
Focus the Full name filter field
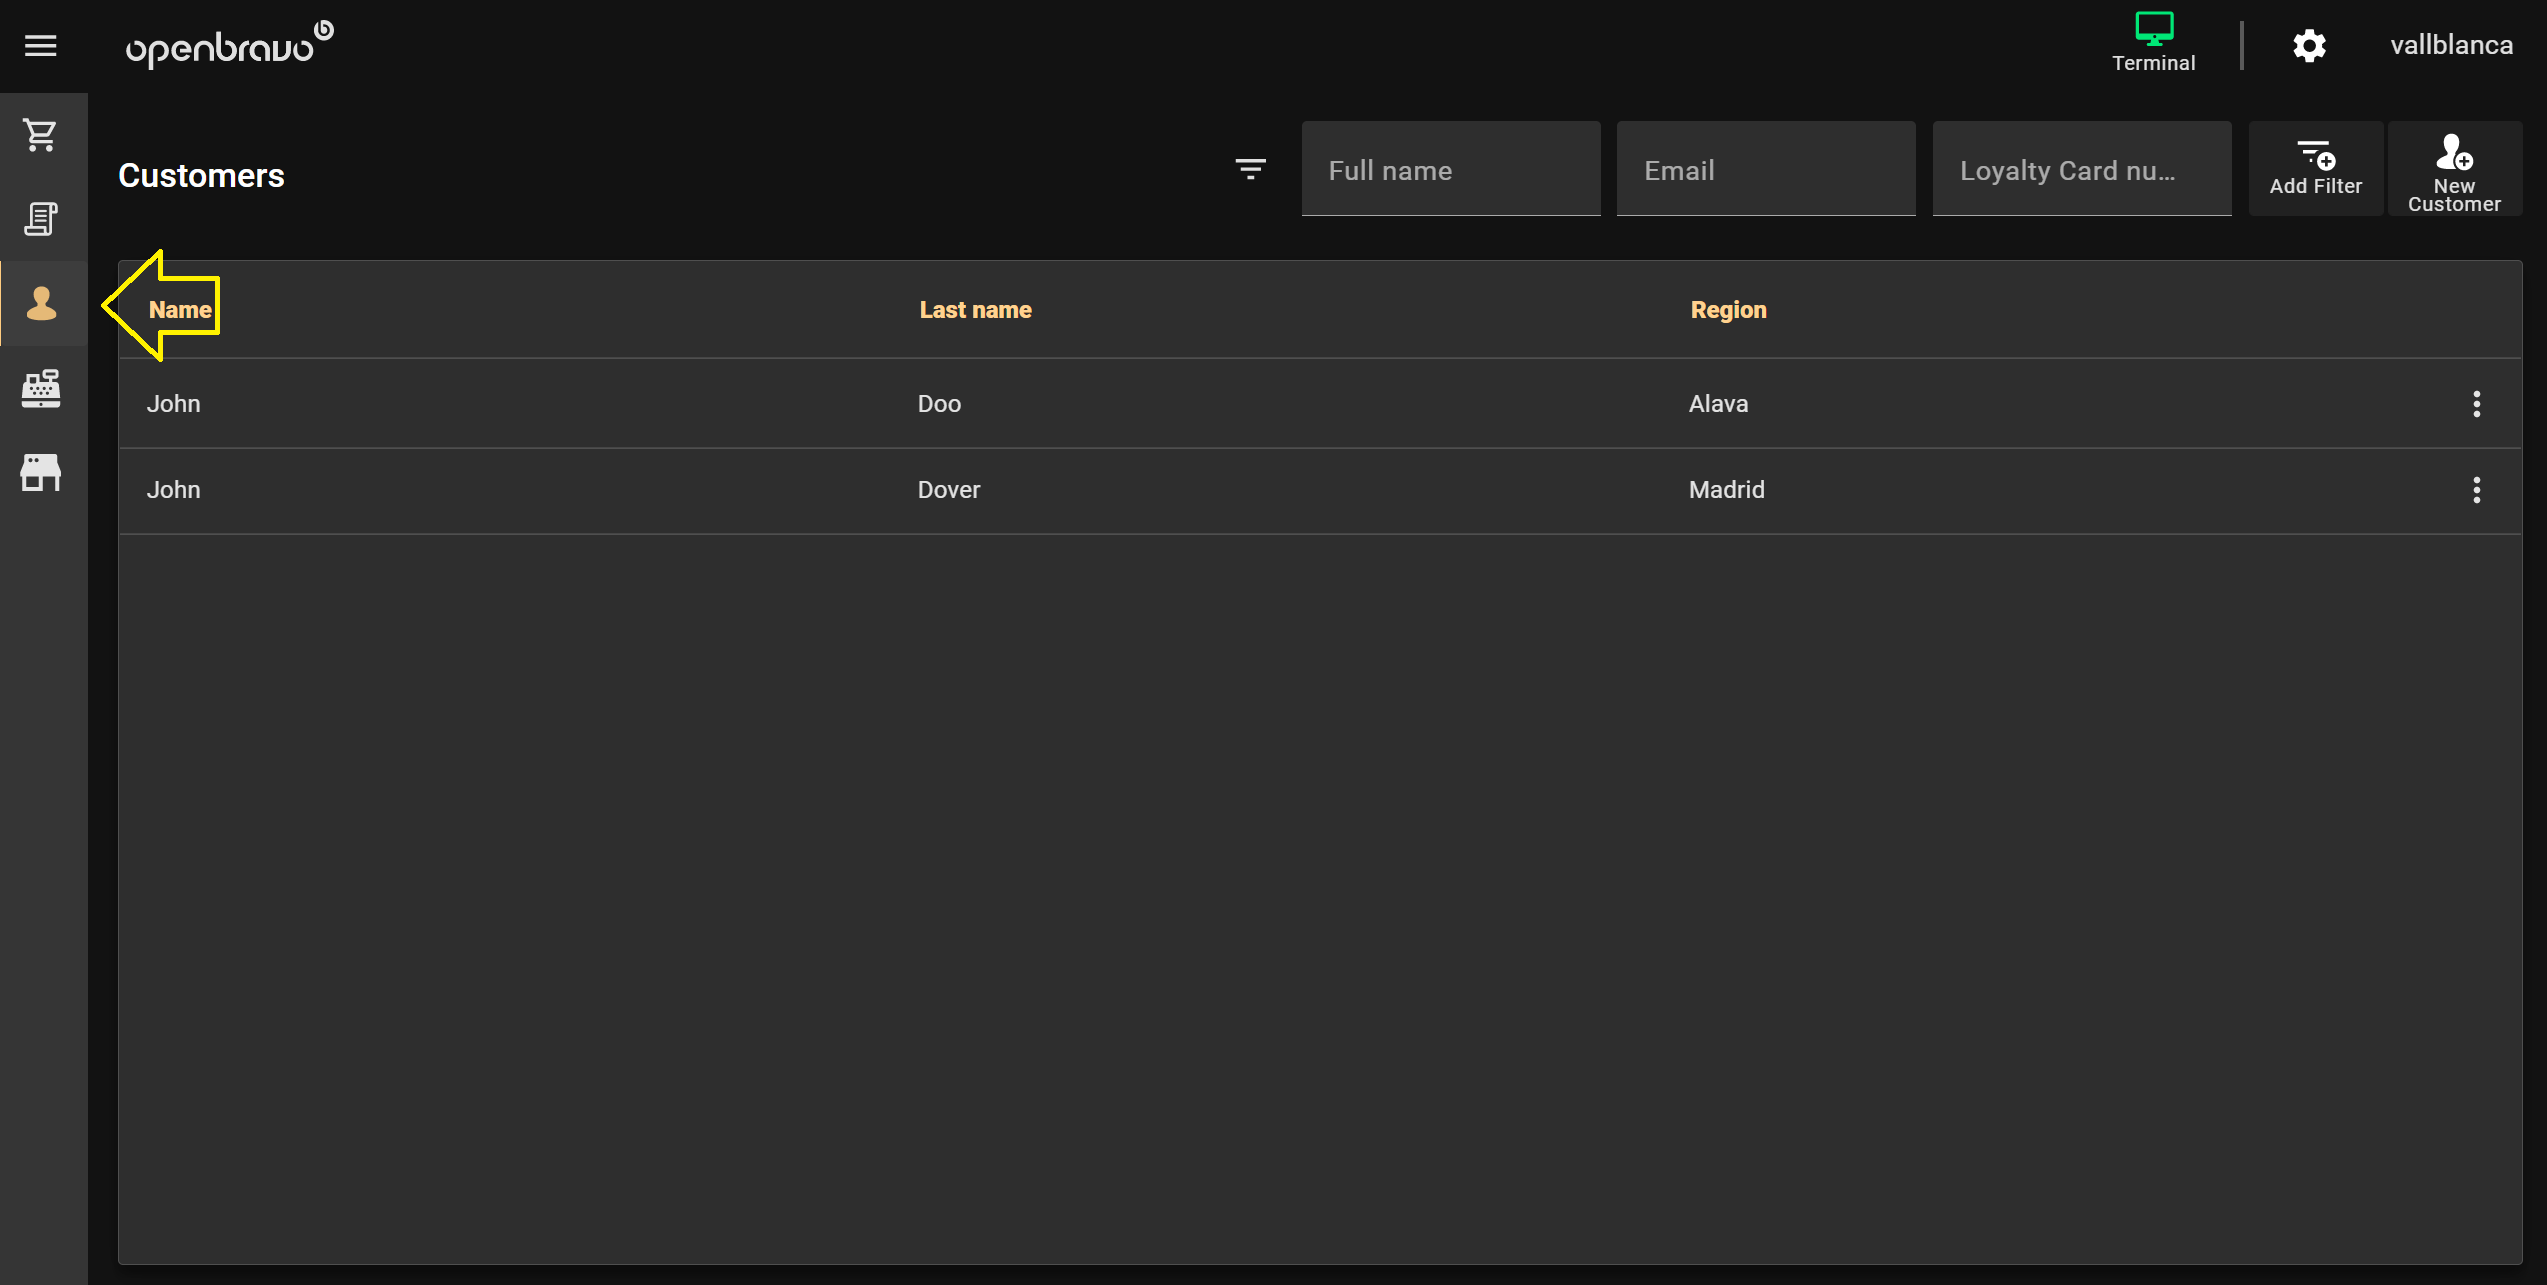(x=1450, y=170)
